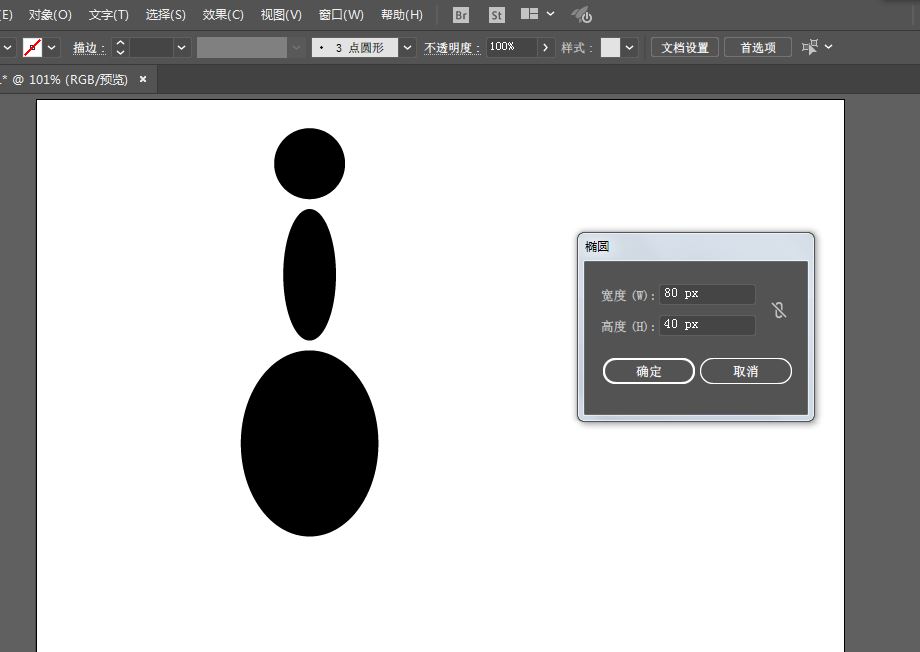Toggle the constrain proportions link in Ellipse dialog
The image size is (920, 652).
click(779, 310)
